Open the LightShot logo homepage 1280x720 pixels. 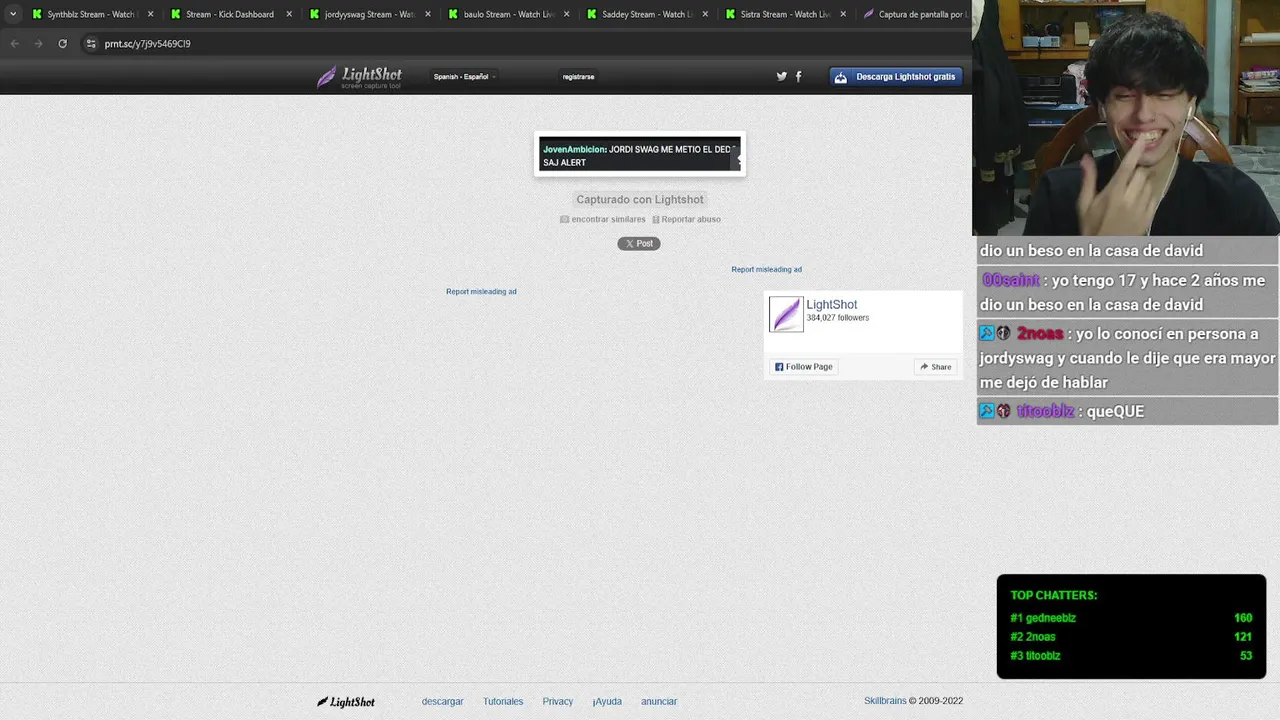pyautogui.click(x=359, y=77)
